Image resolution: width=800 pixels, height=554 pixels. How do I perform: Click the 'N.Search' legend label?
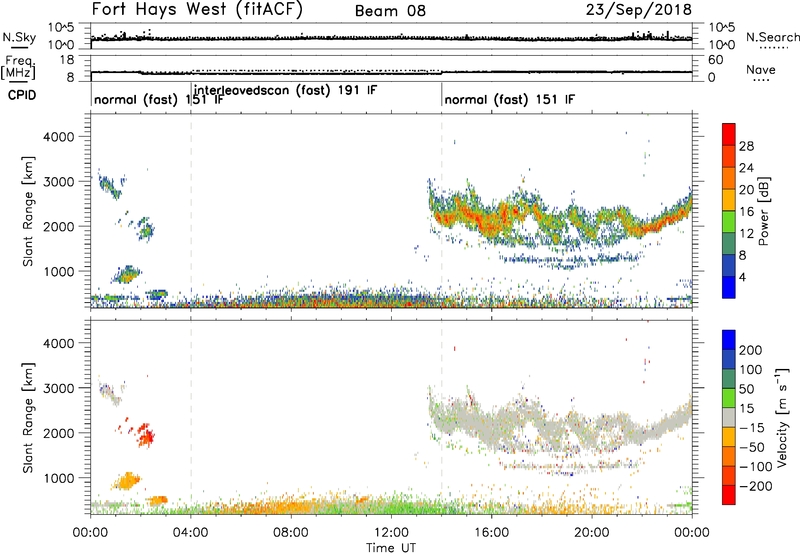(772, 37)
